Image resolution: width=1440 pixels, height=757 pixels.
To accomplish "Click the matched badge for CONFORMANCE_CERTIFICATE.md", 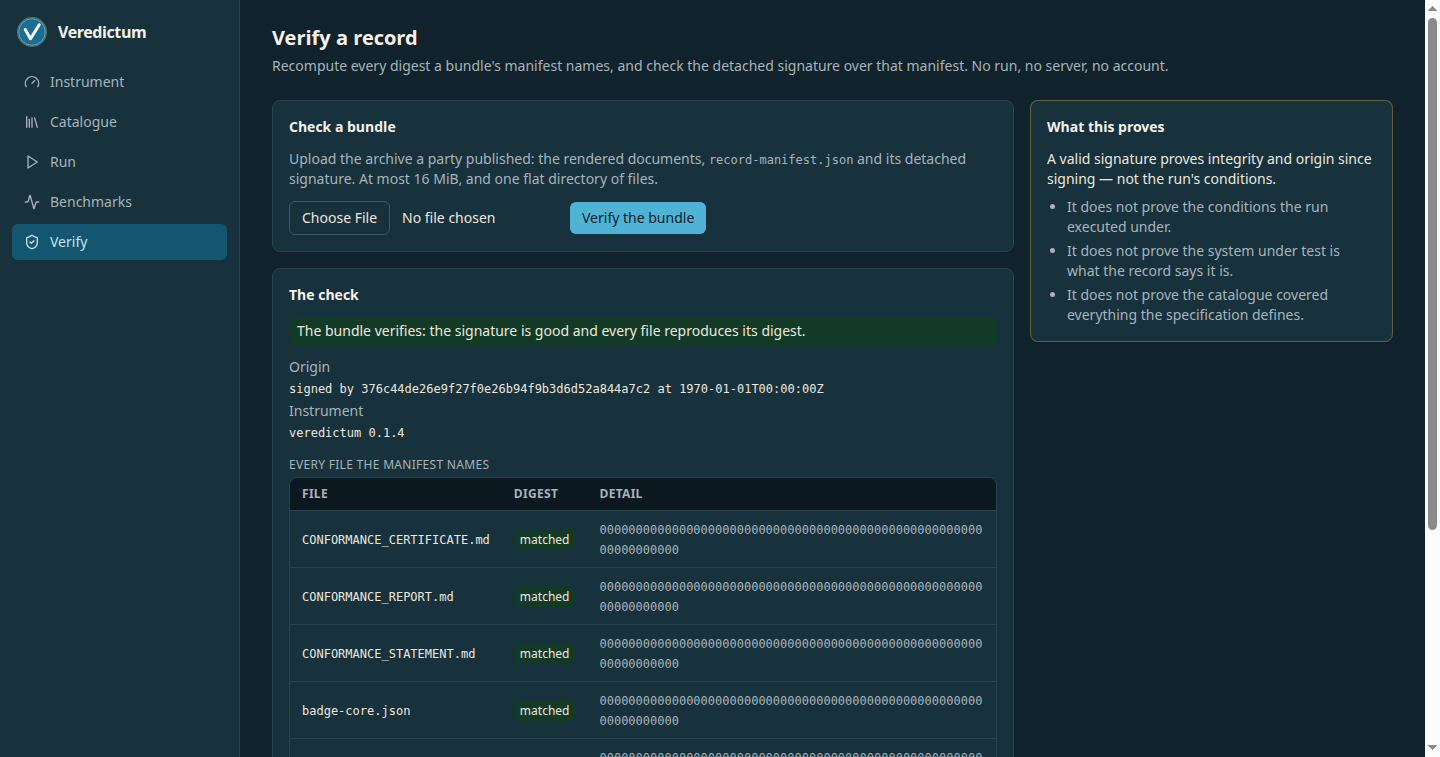I will pyautogui.click(x=544, y=540).
